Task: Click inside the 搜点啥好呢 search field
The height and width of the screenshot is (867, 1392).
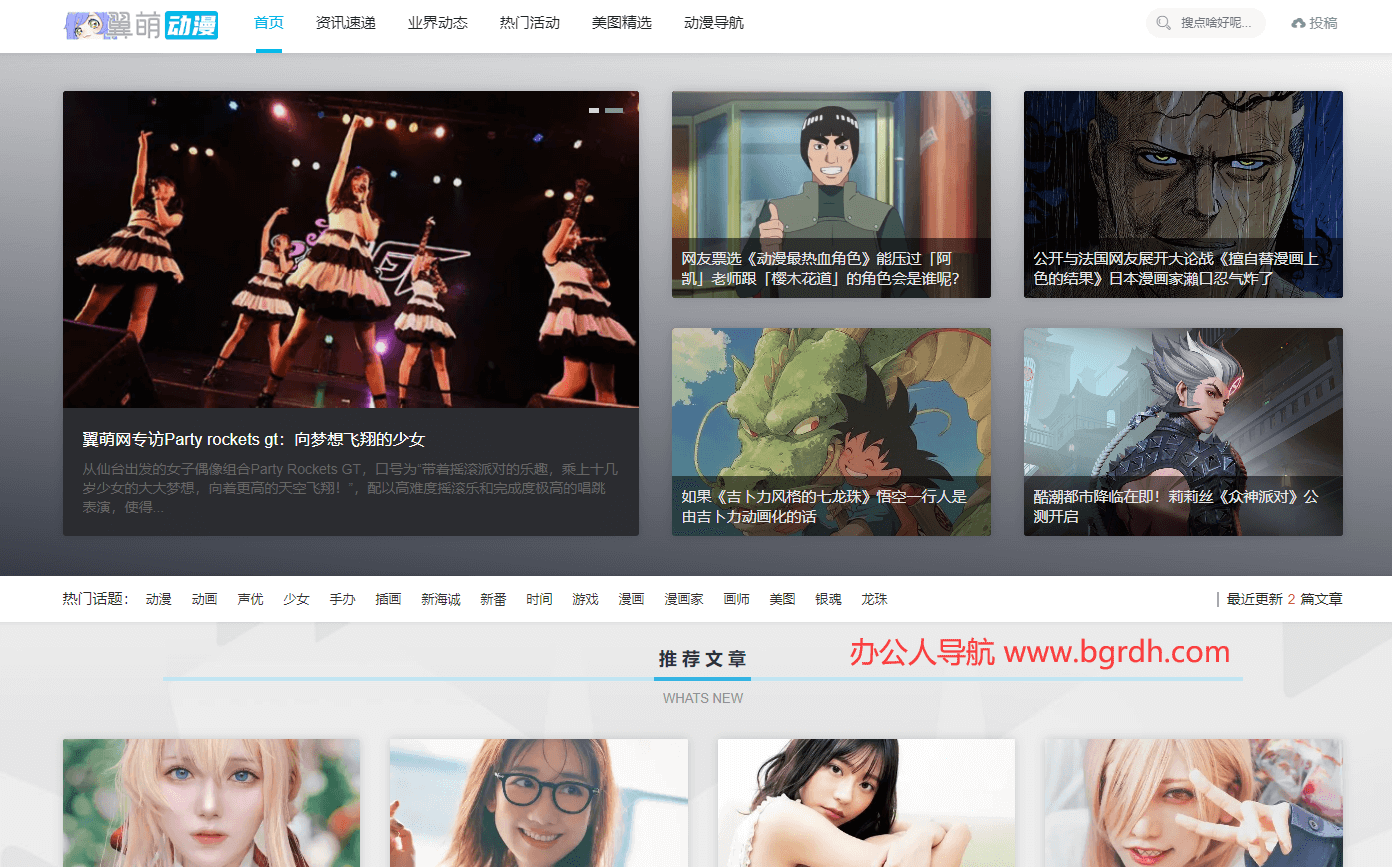Action: 1212,22
